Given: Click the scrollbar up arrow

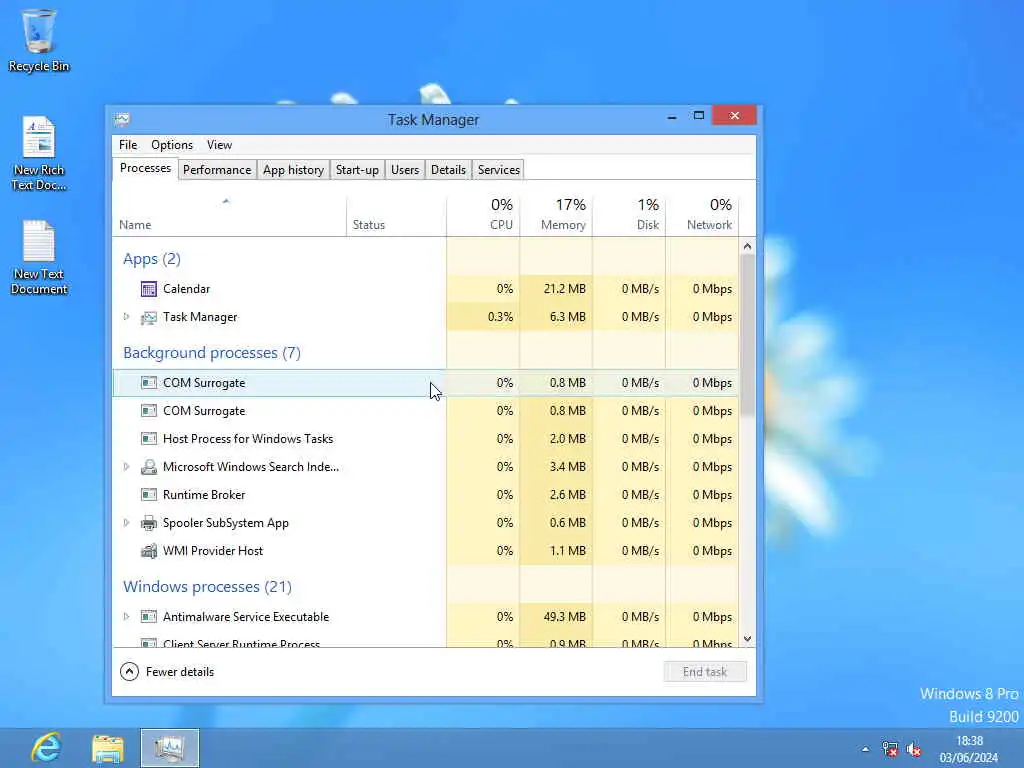Looking at the screenshot, I should (748, 246).
